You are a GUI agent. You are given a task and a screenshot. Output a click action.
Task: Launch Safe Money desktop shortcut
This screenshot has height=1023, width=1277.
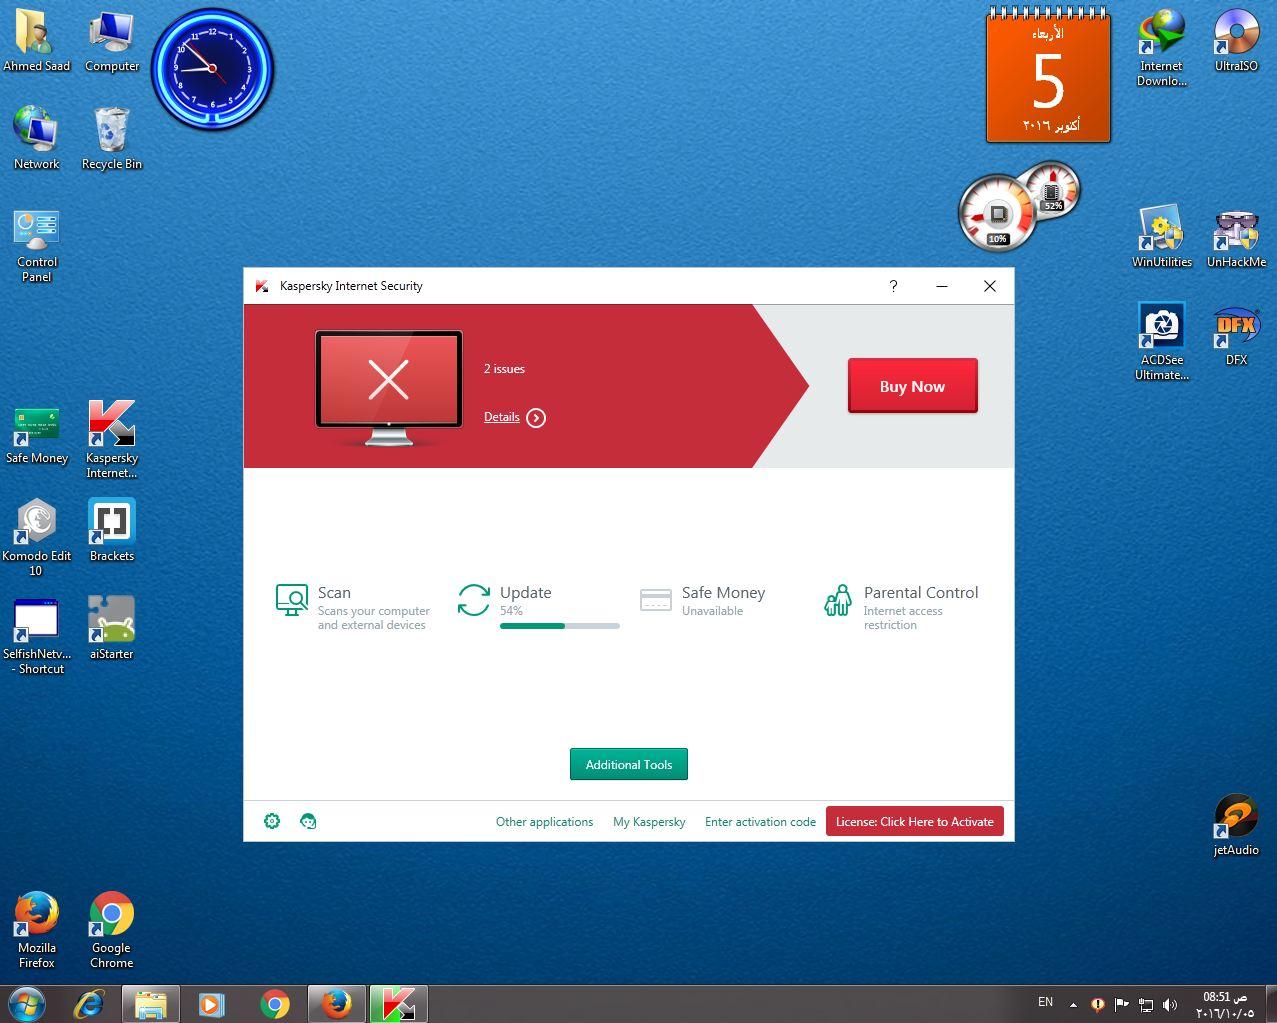(37, 434)
